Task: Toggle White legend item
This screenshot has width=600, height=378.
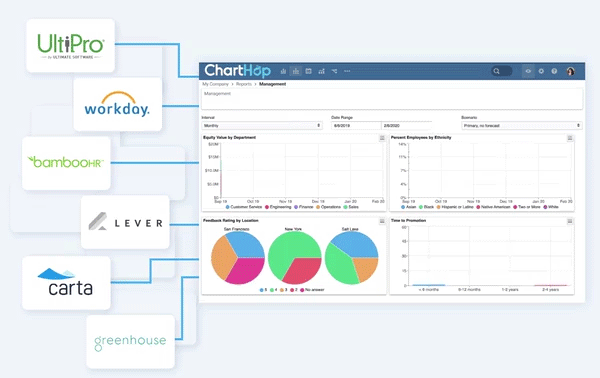Action: 551,207
